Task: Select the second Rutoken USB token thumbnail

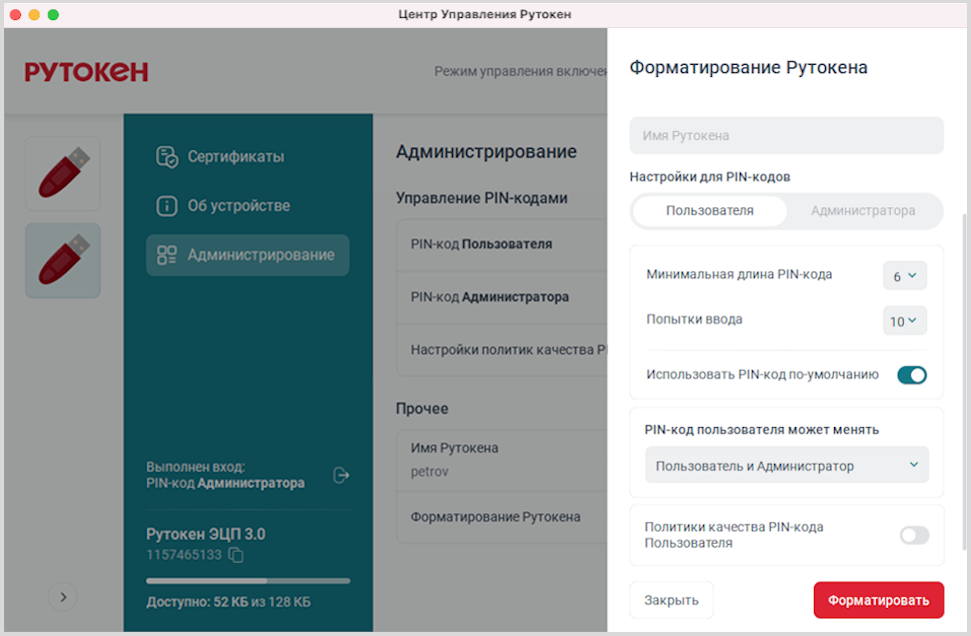Action: pyautogui.click(x=63, y=260)
